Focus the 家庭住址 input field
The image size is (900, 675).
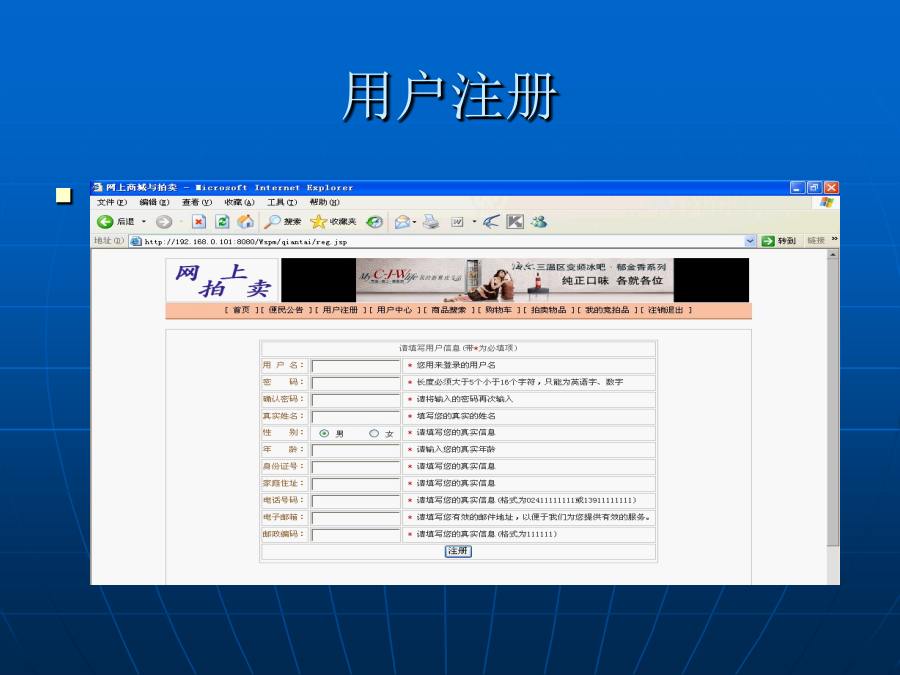click(356, 484)
